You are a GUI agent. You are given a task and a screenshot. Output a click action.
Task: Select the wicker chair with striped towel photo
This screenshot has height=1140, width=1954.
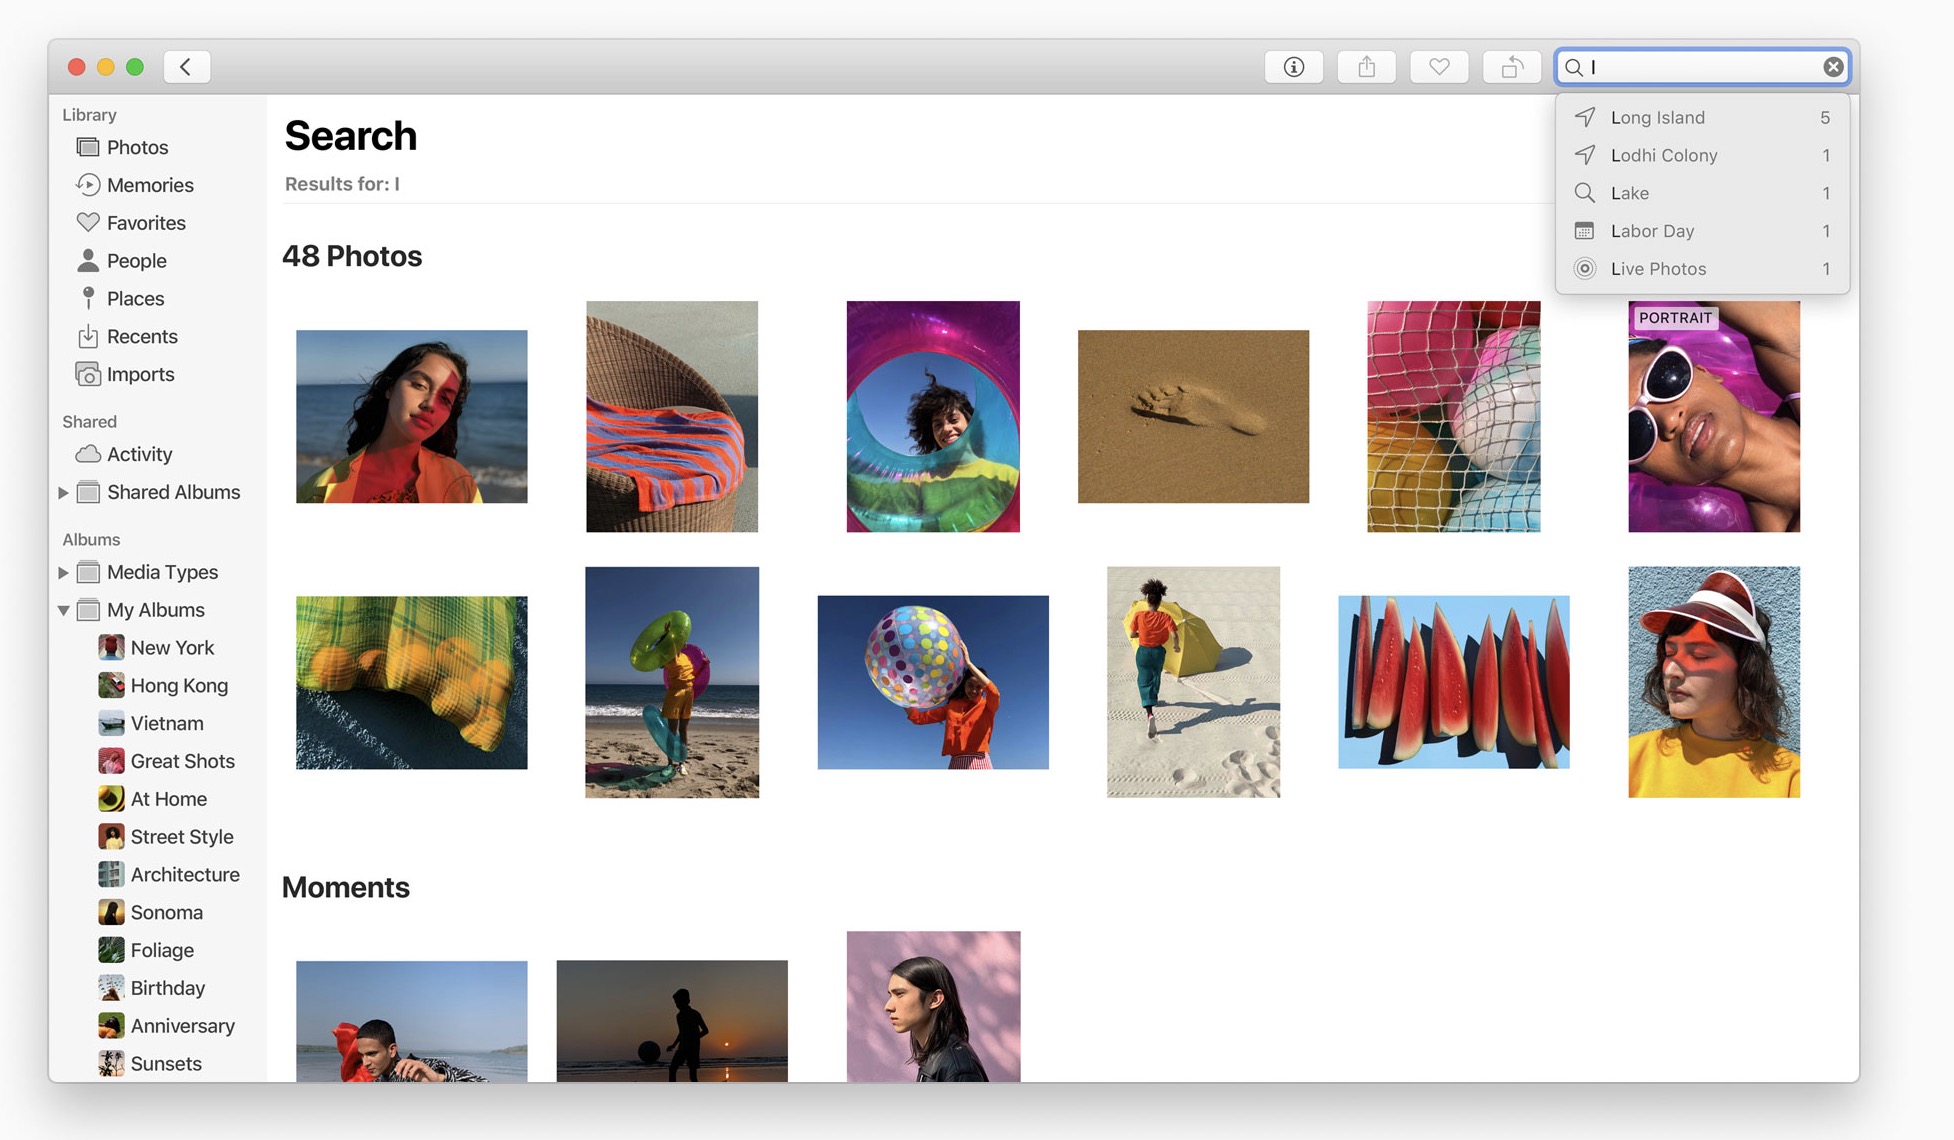tap(672, 417)
